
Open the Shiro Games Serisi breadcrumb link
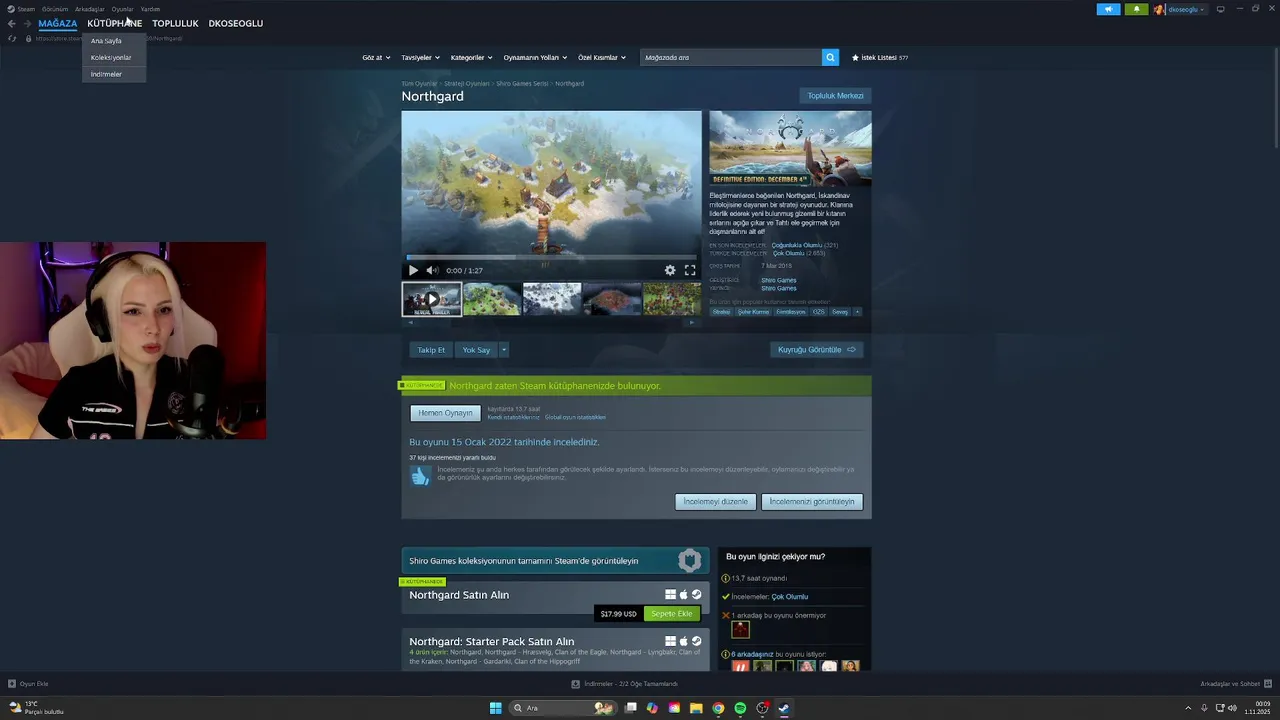(522, 84)
